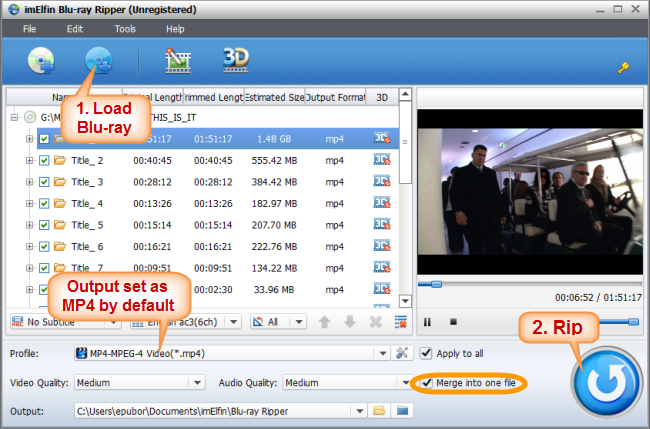
Task: Click the 555.42 MB size cell
Action: coord(274,160)
